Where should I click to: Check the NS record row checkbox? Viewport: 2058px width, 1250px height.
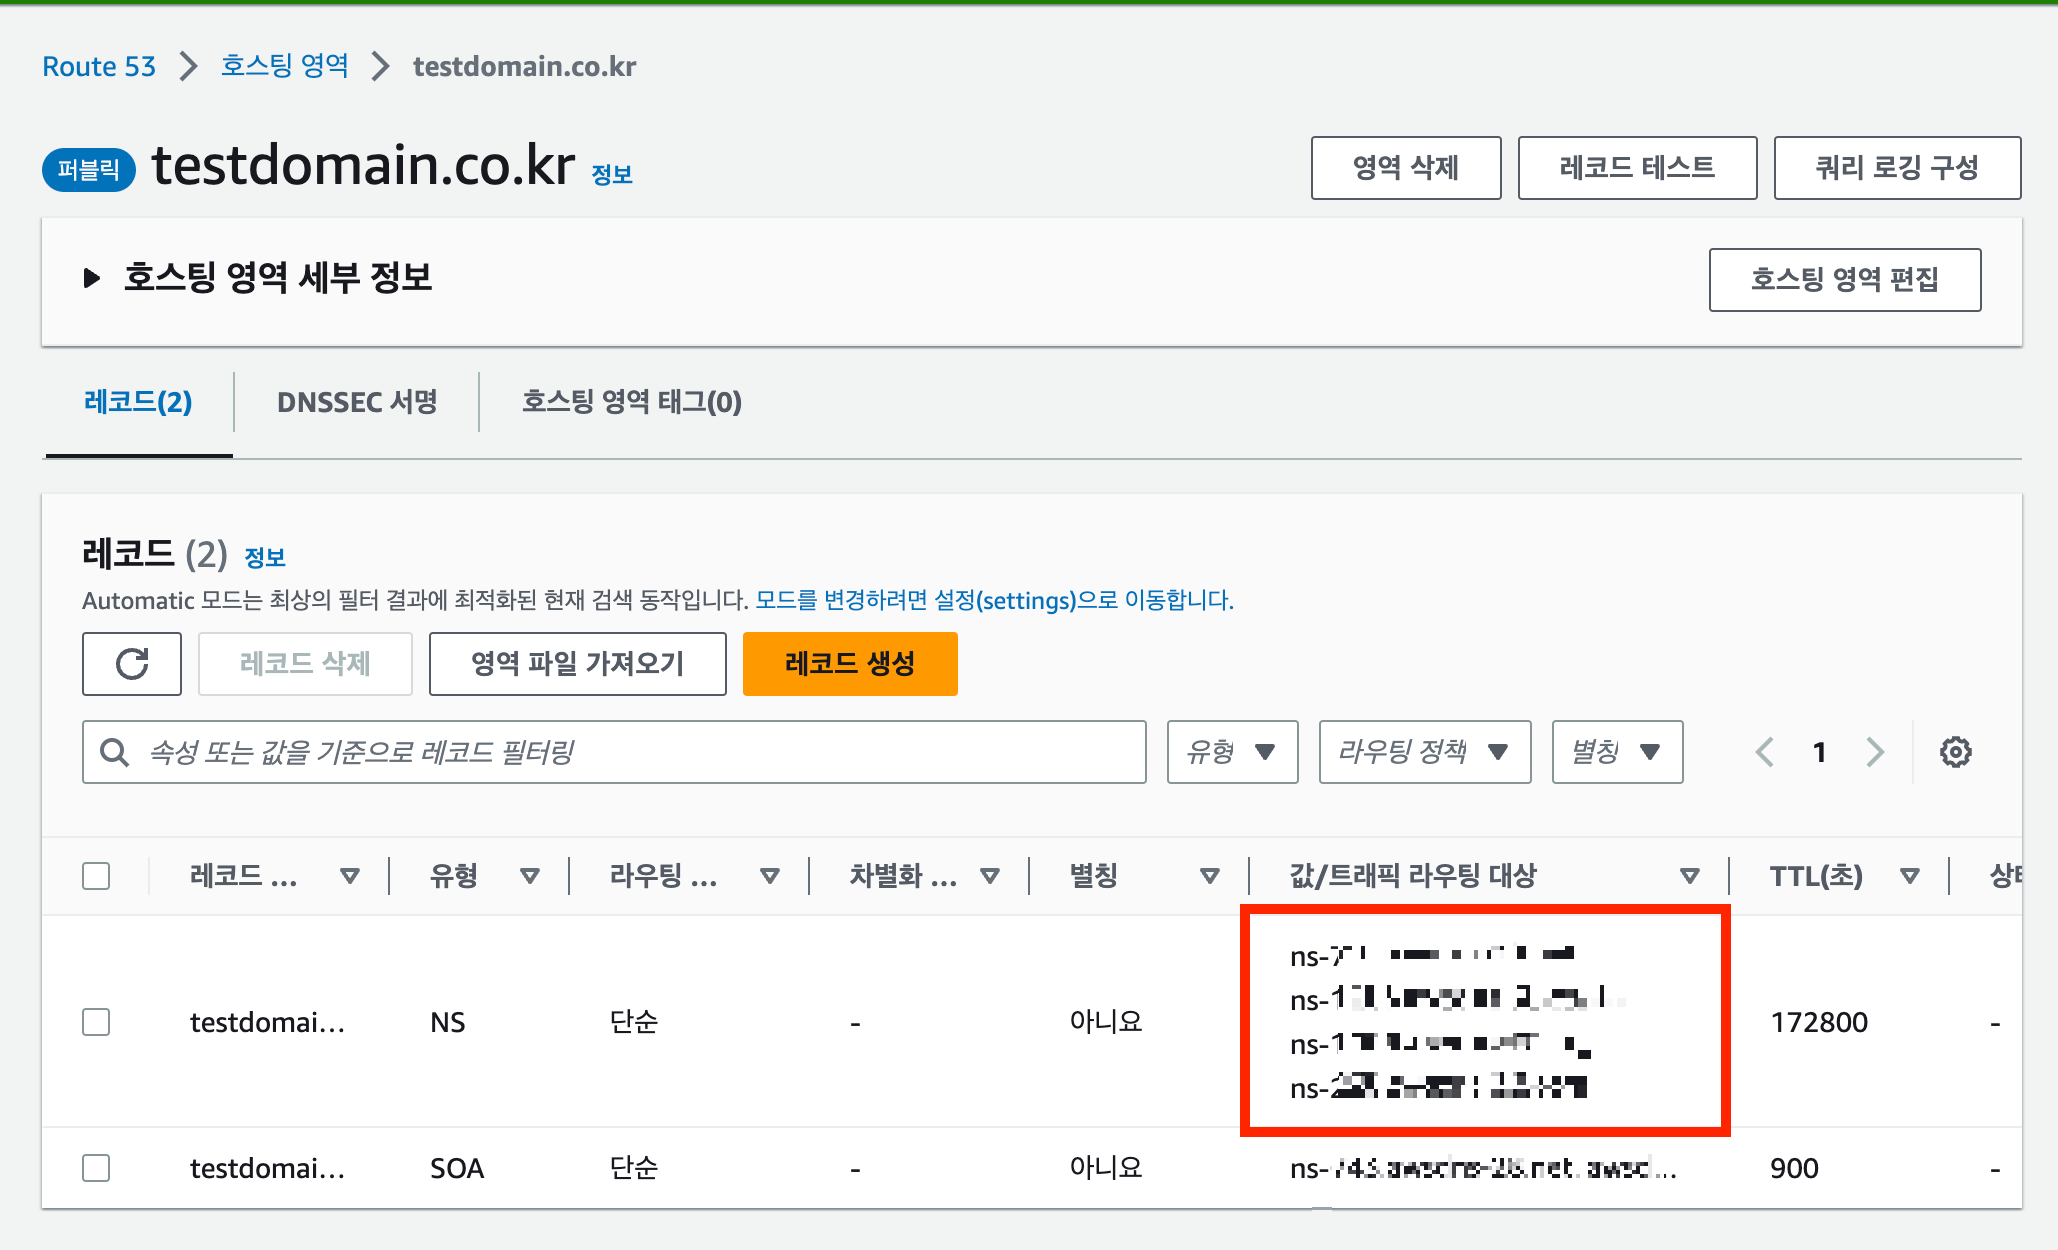point(96,1022)
